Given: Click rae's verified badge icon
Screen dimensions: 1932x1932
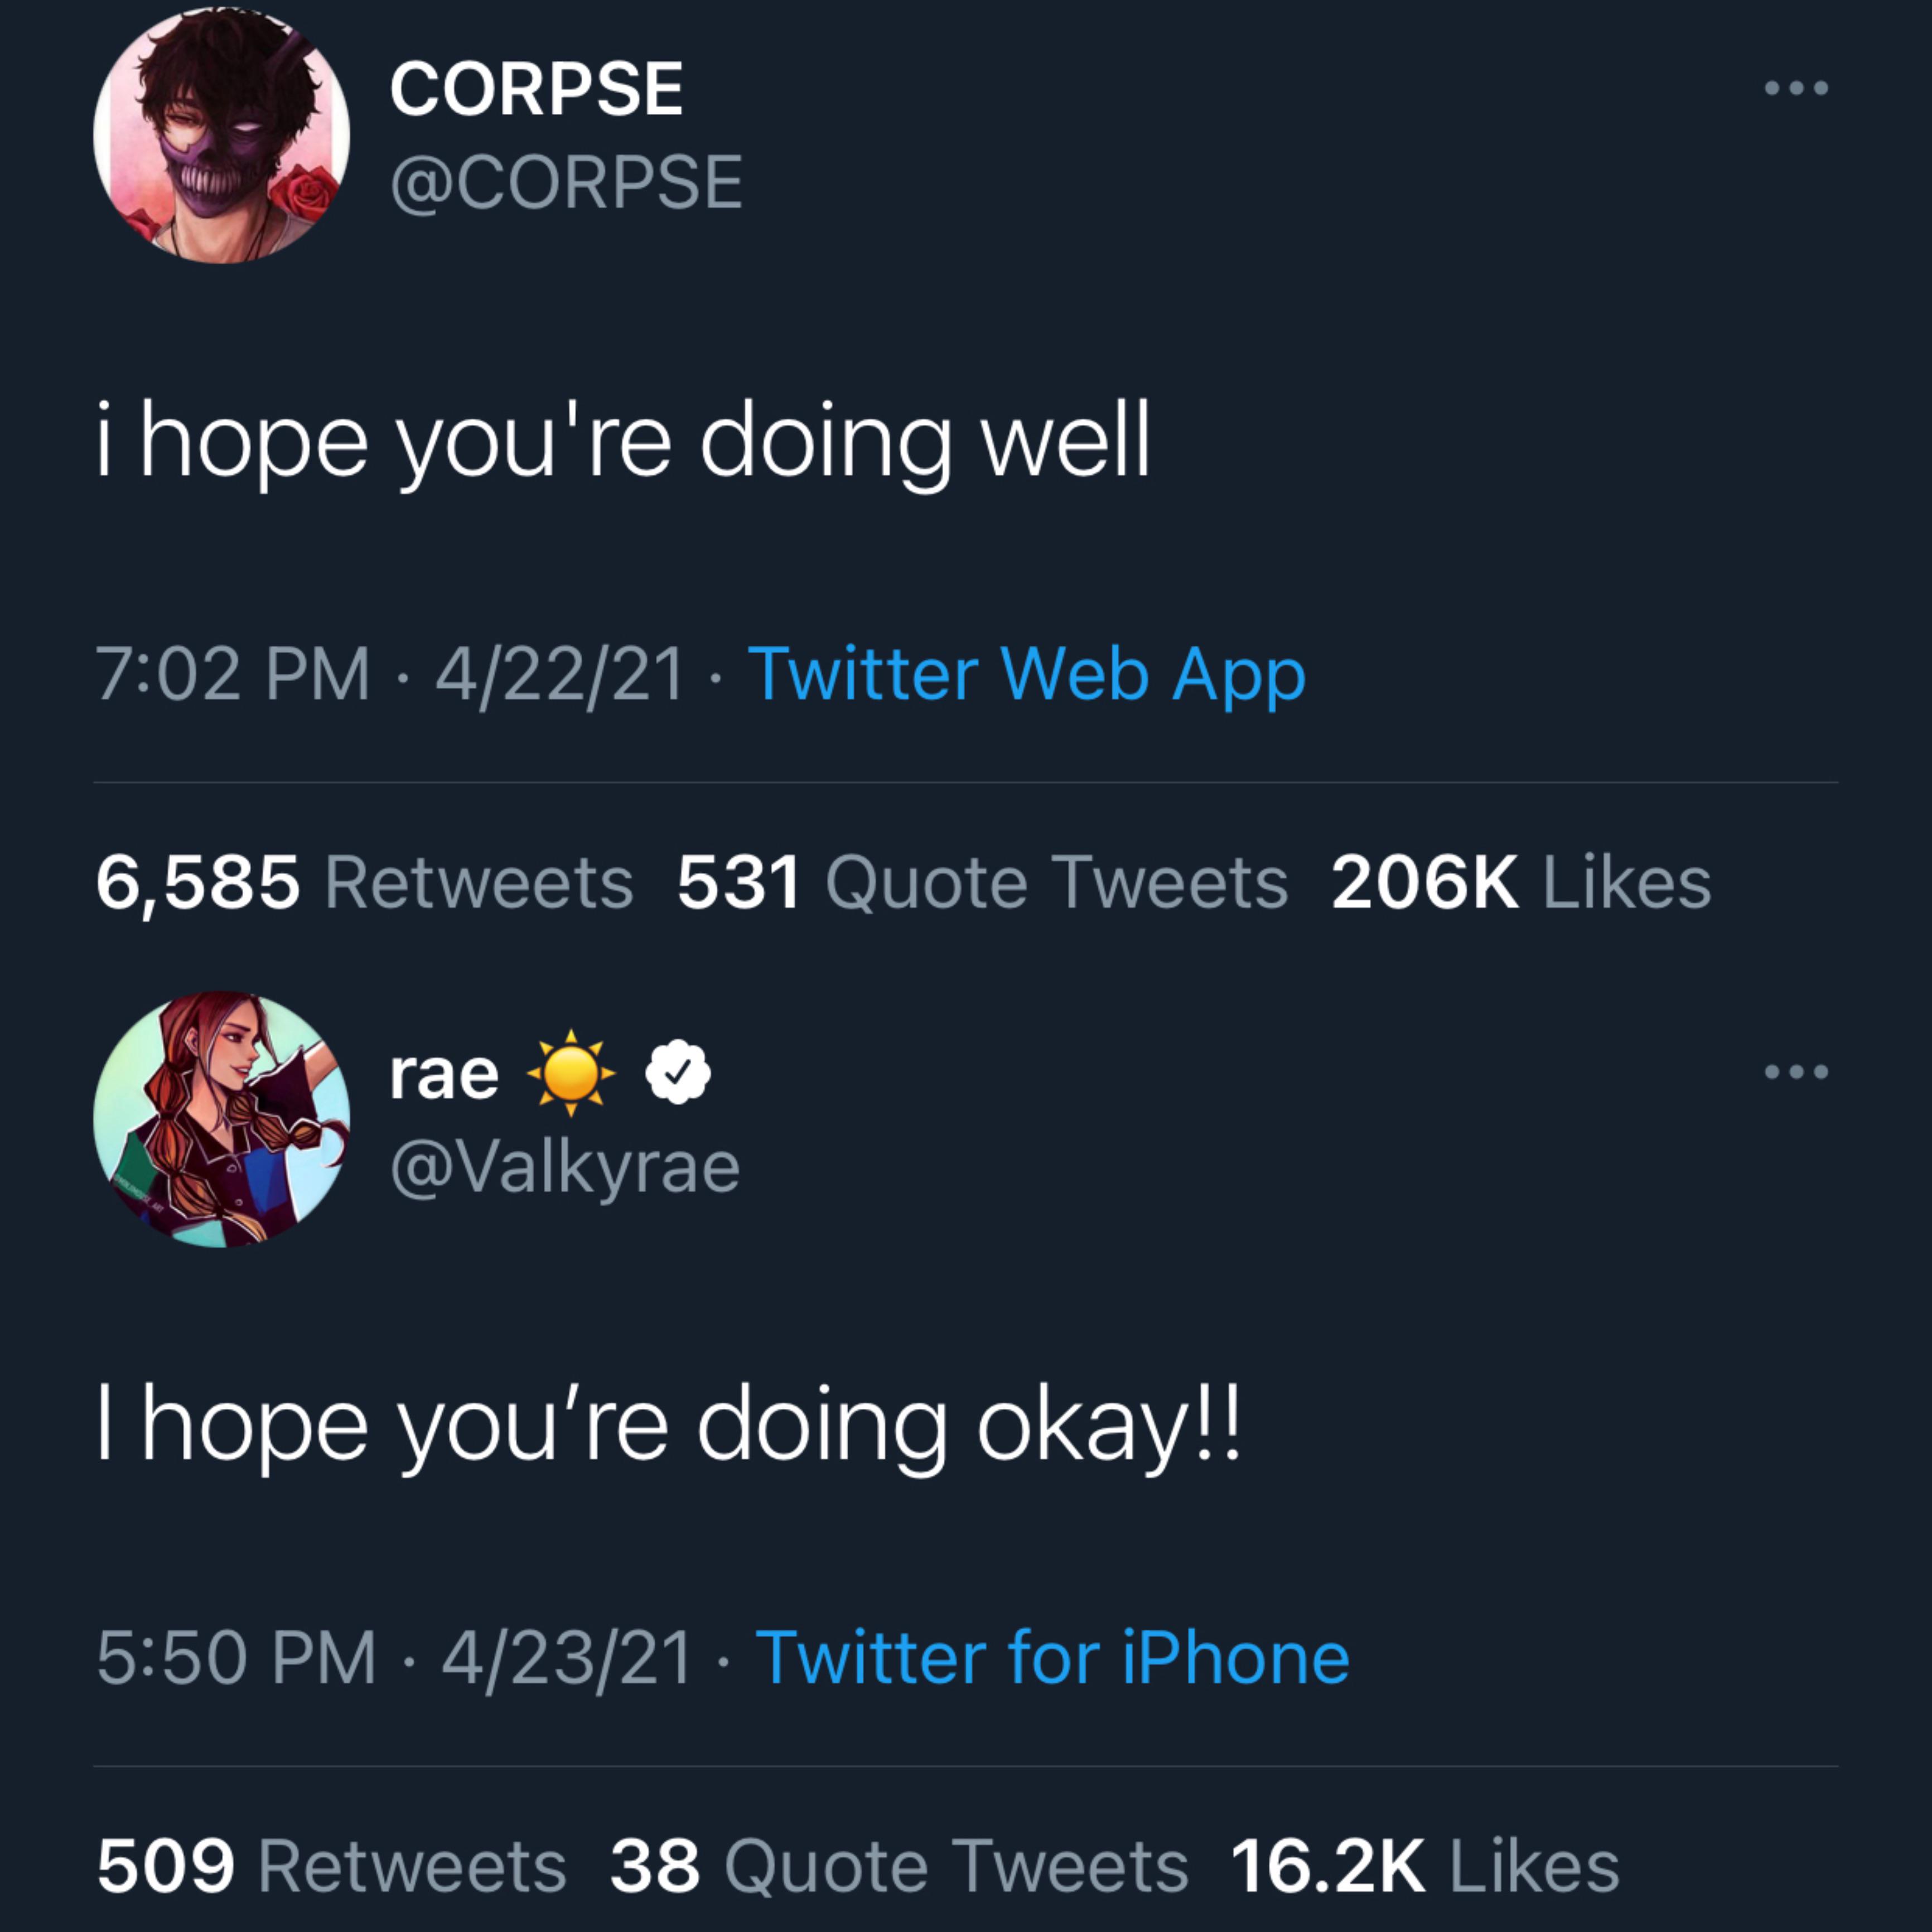Looking at the screenshot, I should [678, 1072].
